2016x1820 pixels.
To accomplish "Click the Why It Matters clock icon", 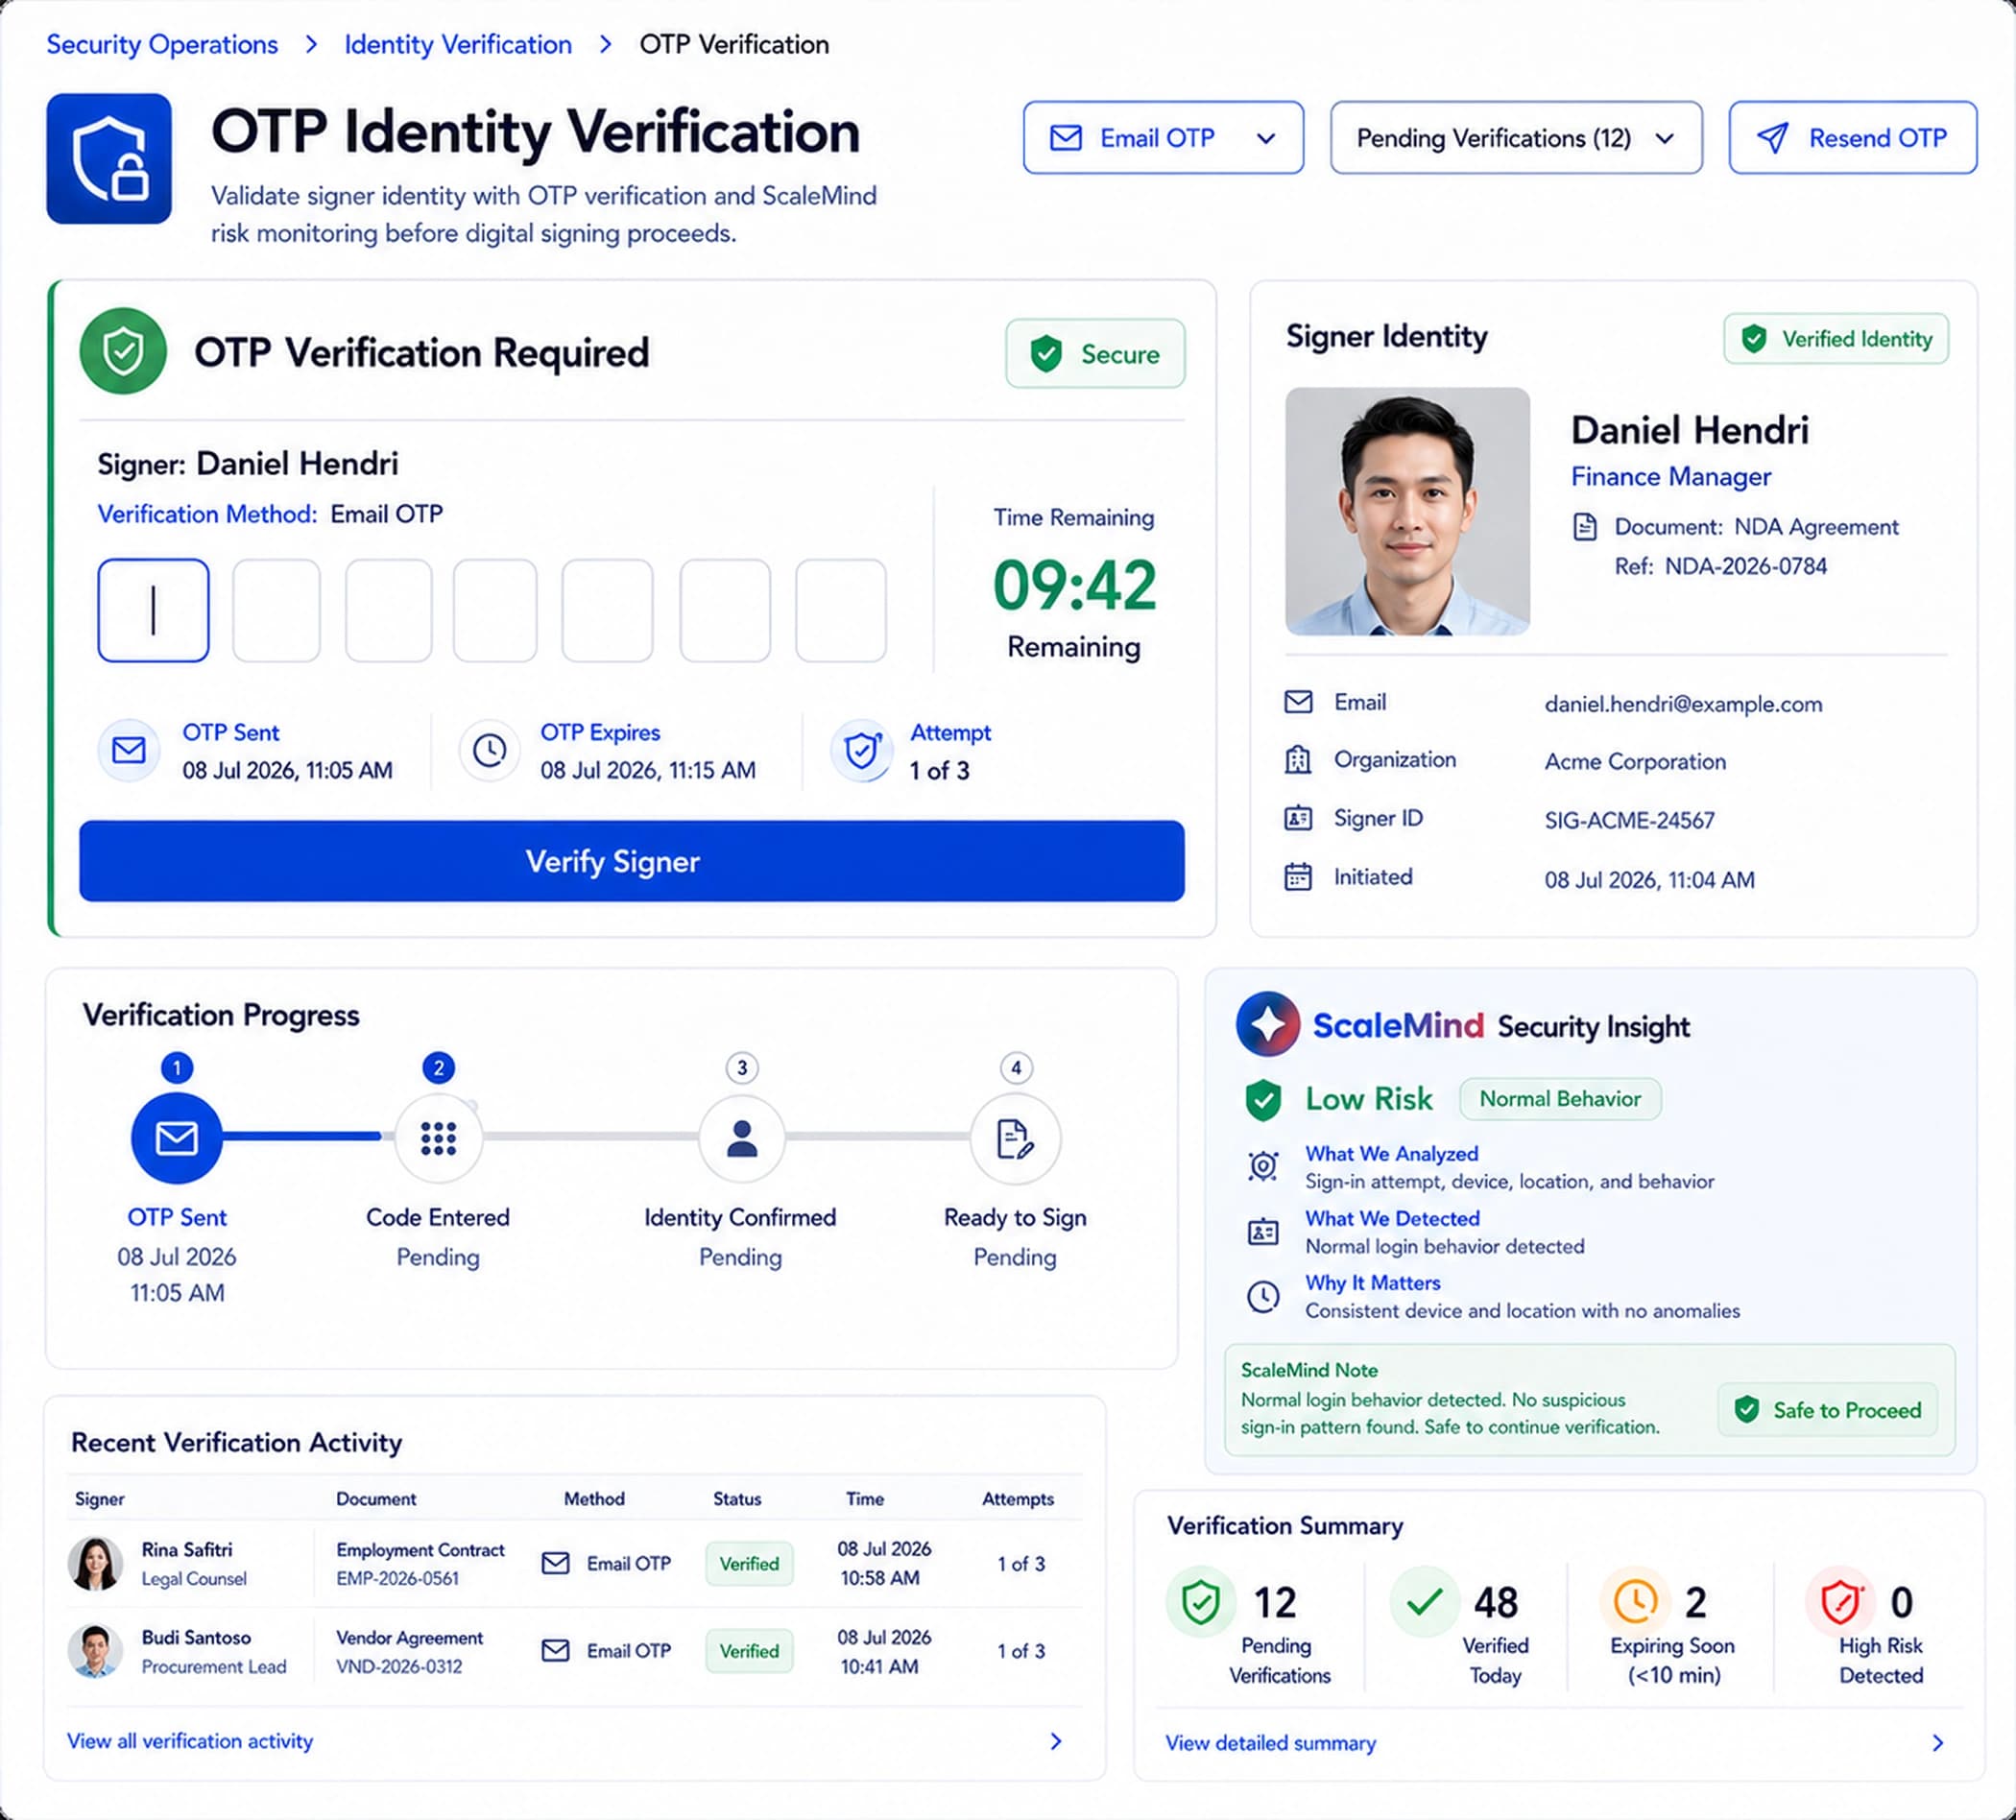I will [1263, 1297].
